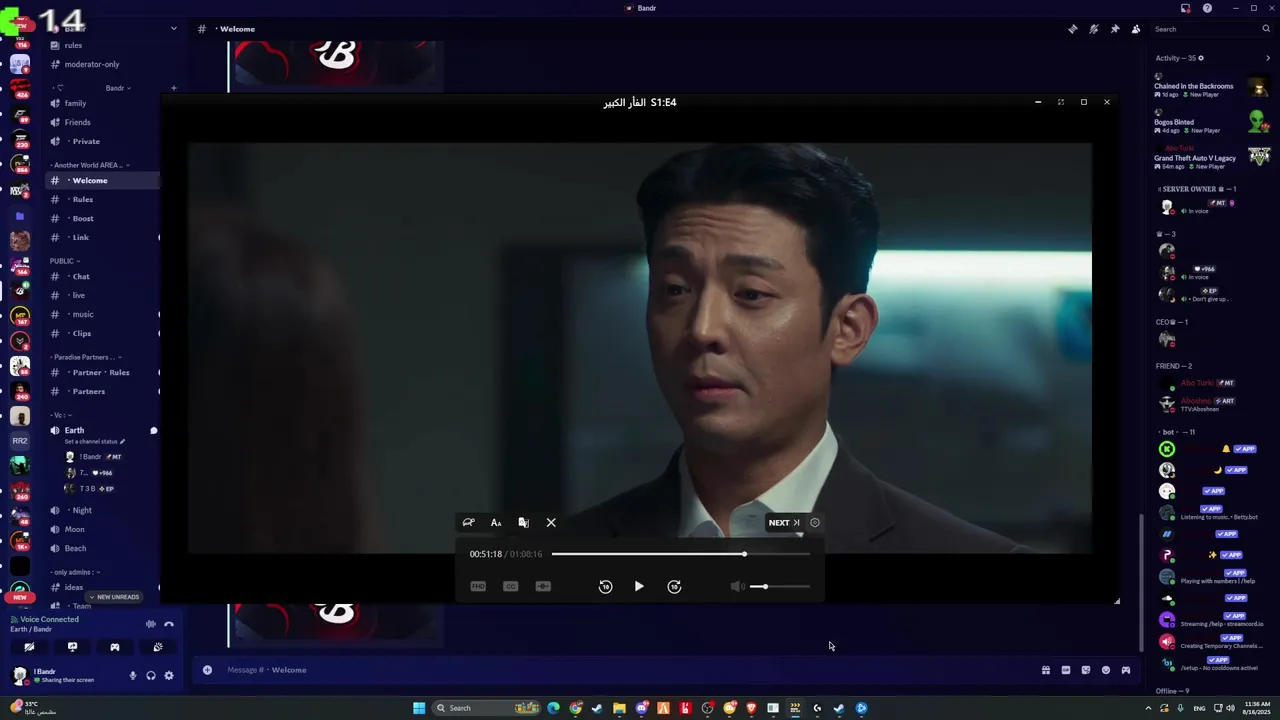This screenshot has height=720, width=1280.
Task: Toggle the audio track button next to CC
Action: click(x=543, y=586)
